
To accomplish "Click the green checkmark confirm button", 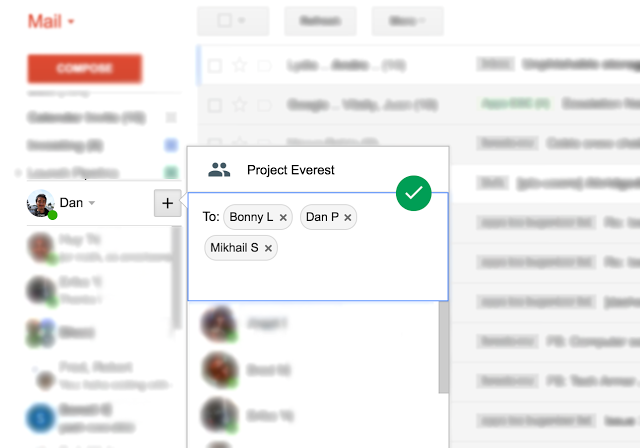I will tap(413, 193).
